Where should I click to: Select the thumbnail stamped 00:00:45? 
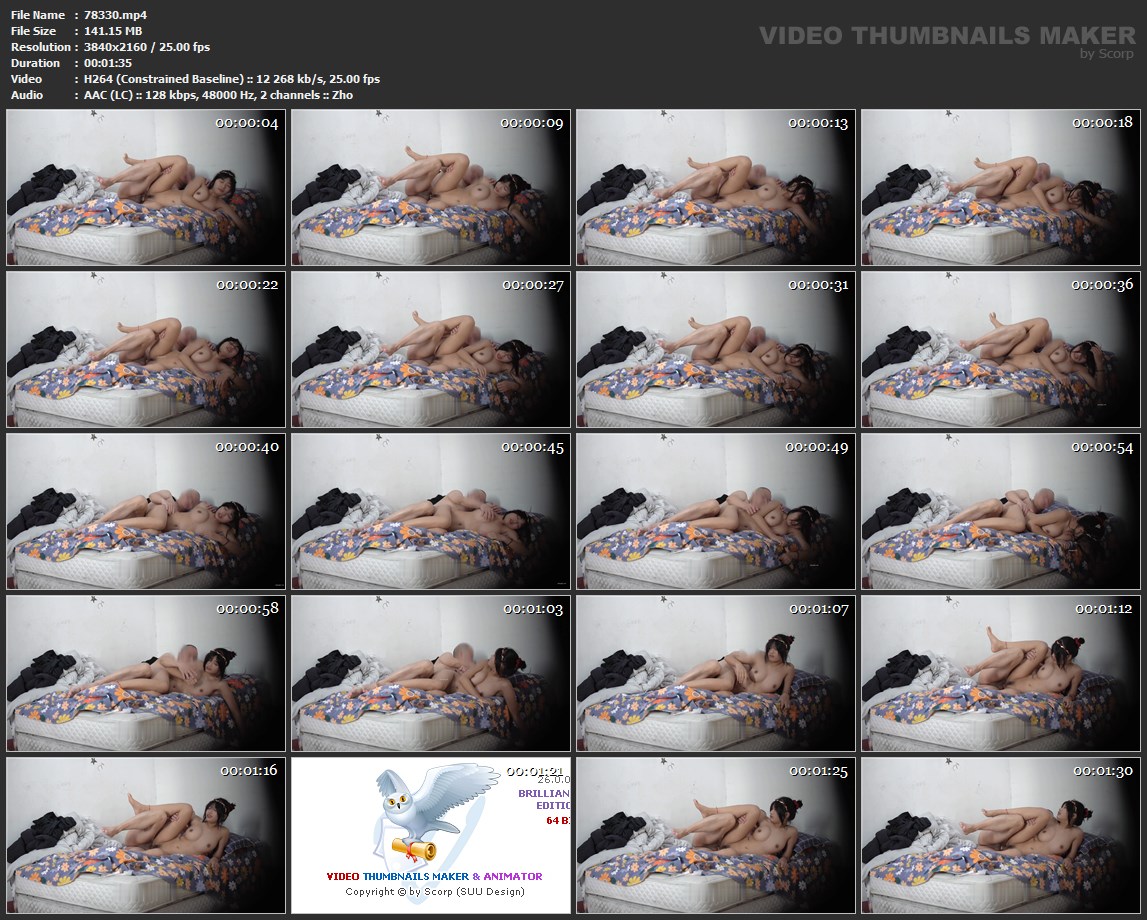tap(431, 511)
